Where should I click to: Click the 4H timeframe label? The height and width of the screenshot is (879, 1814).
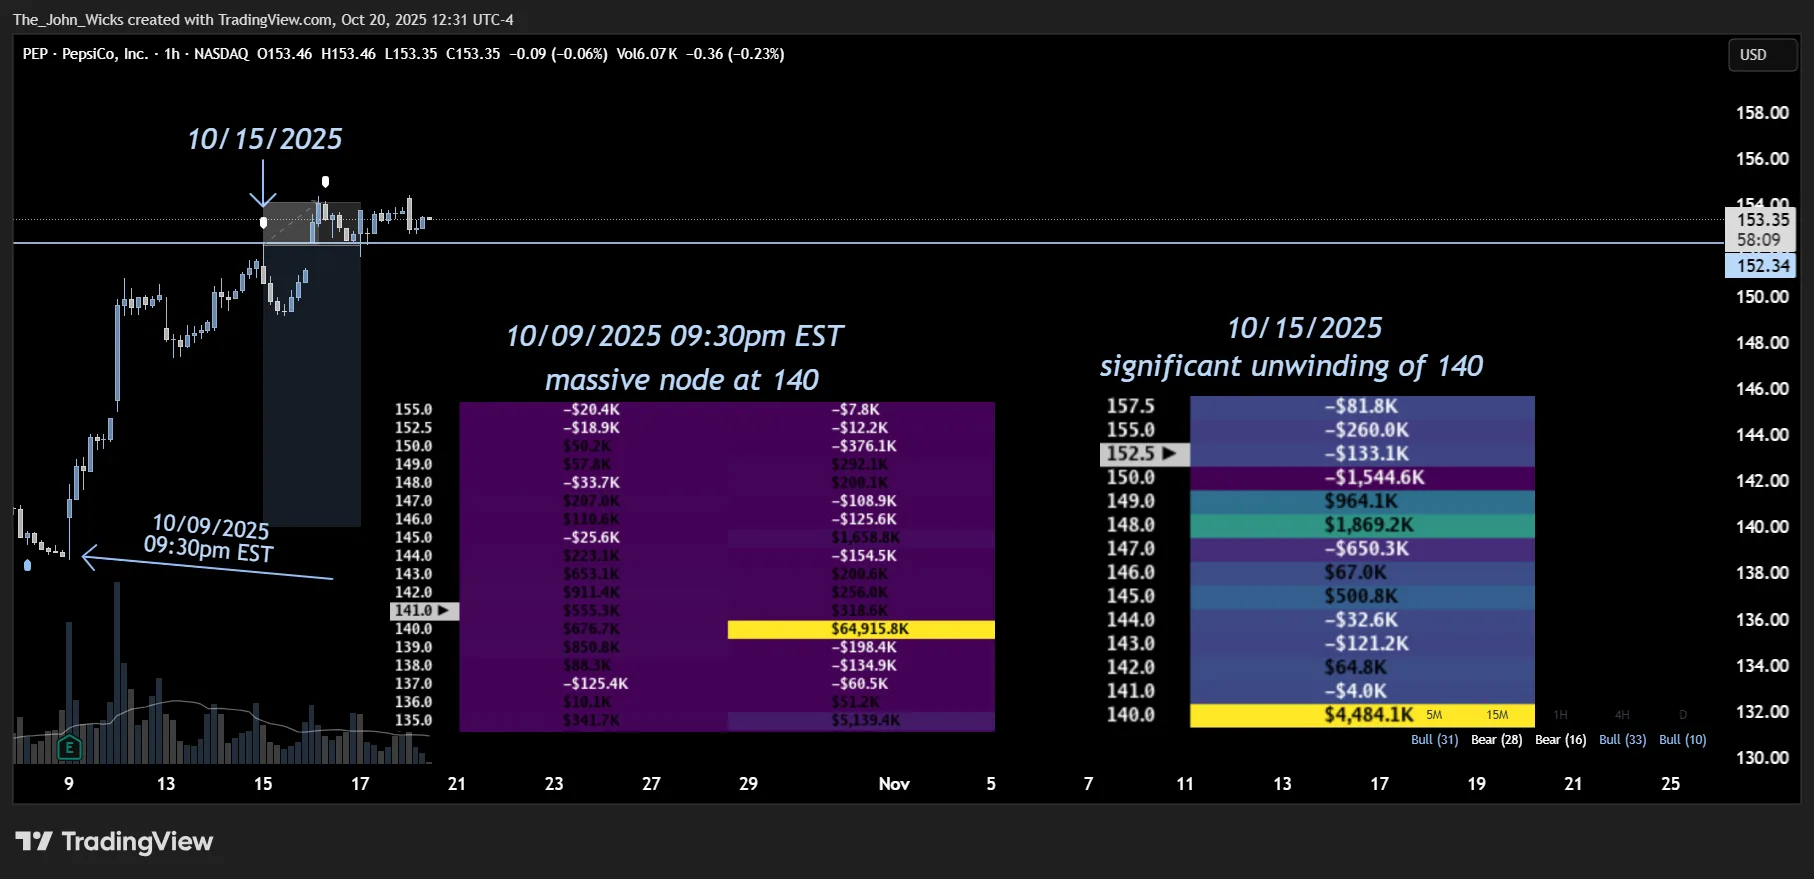click(1622, 715)
